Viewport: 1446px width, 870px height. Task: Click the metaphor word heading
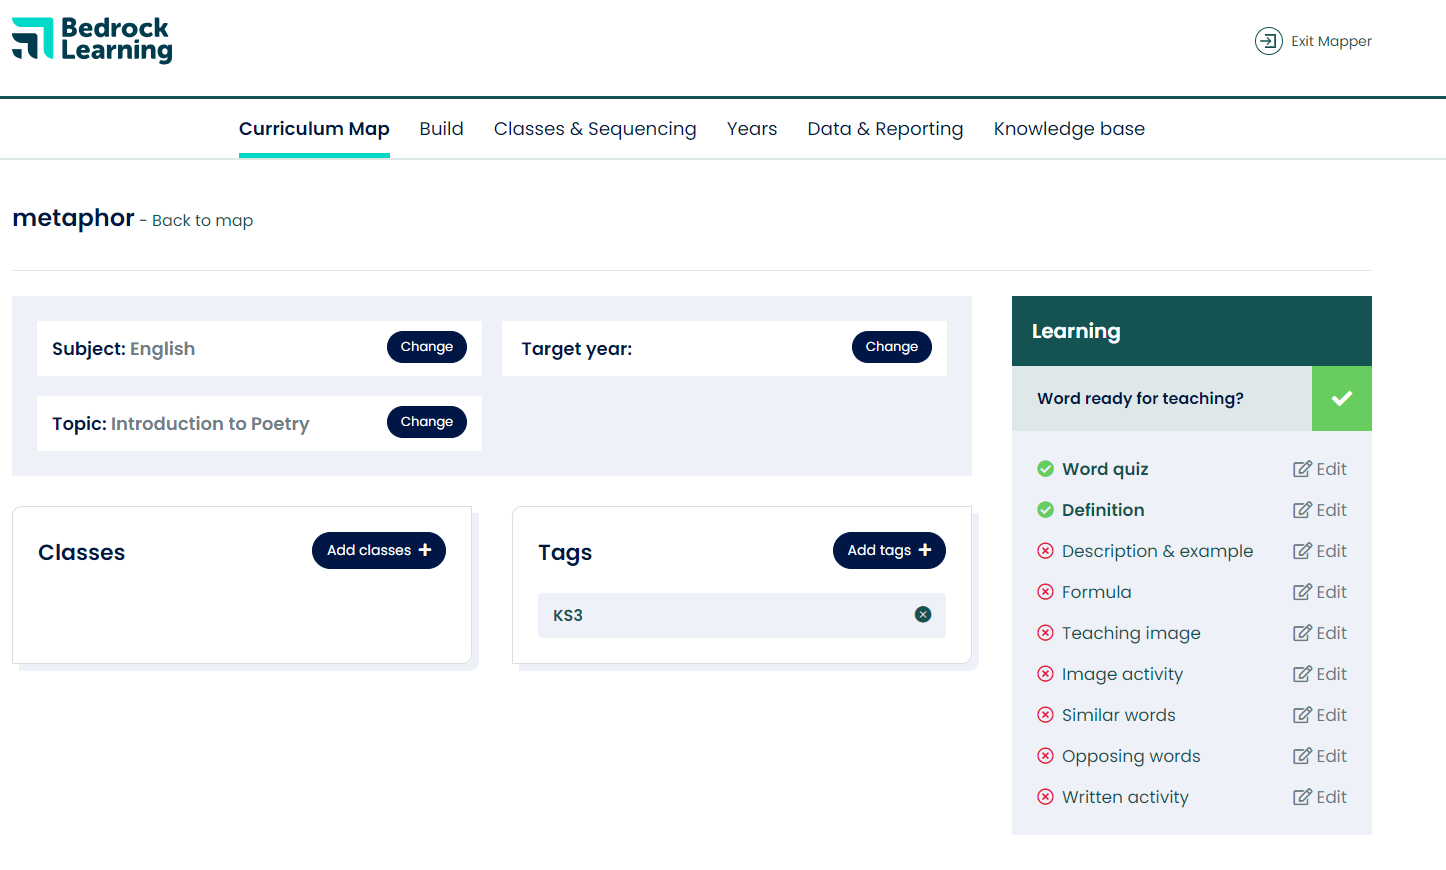pyautogui.click(x=73, y=218)
